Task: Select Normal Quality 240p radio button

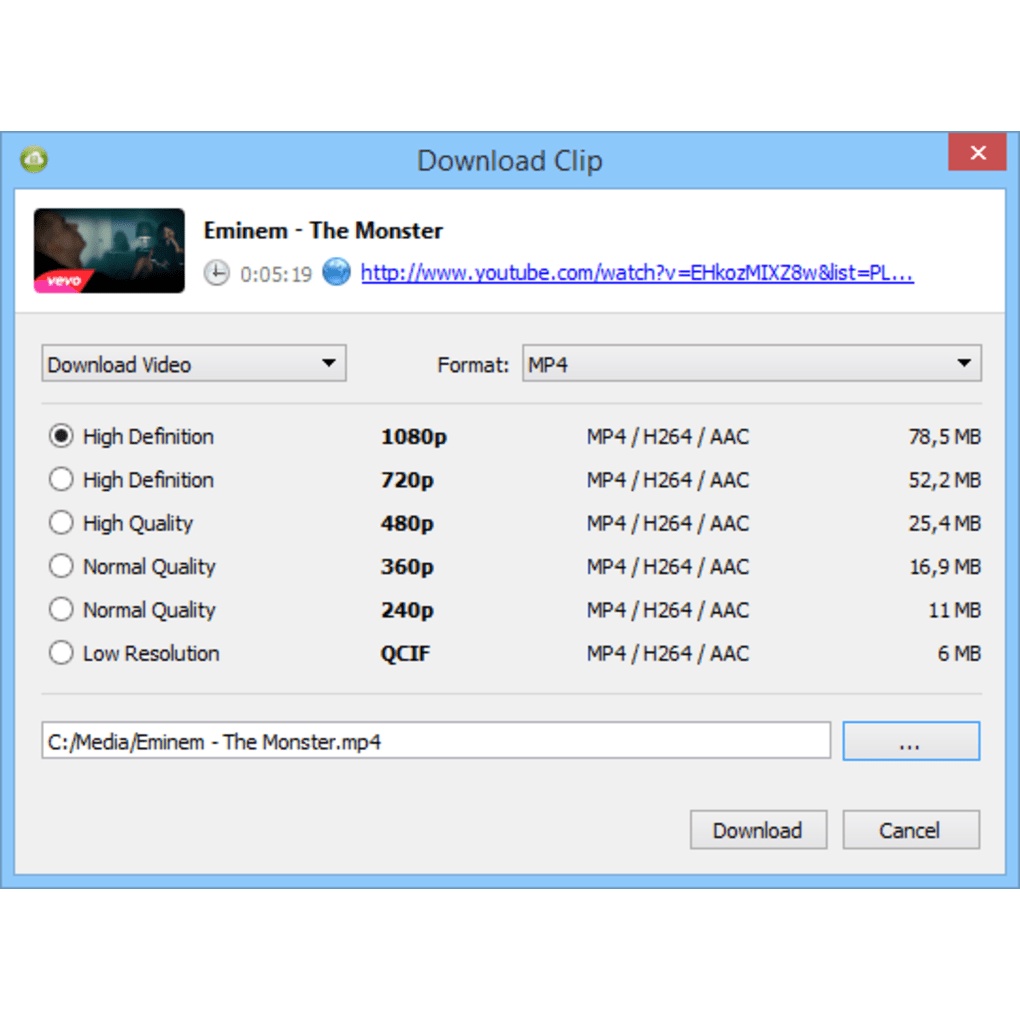Action: (62, 610)
